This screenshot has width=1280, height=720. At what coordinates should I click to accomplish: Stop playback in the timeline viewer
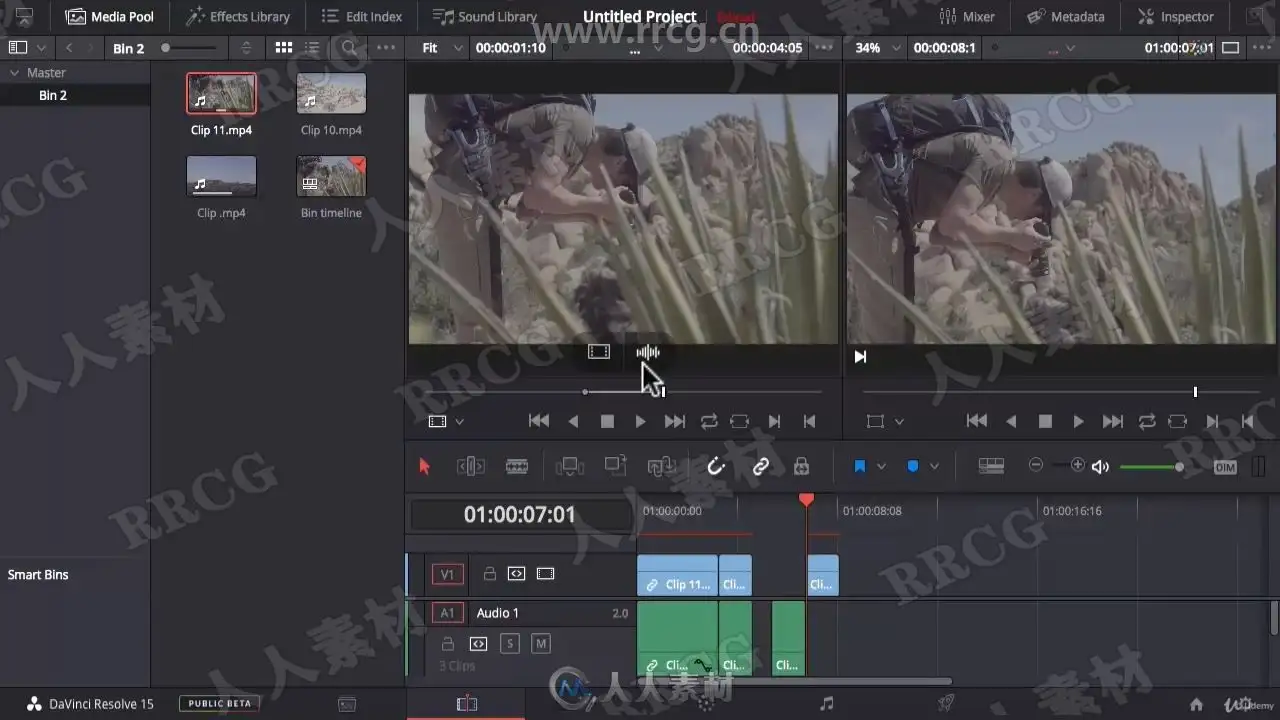pos(1045,422)
